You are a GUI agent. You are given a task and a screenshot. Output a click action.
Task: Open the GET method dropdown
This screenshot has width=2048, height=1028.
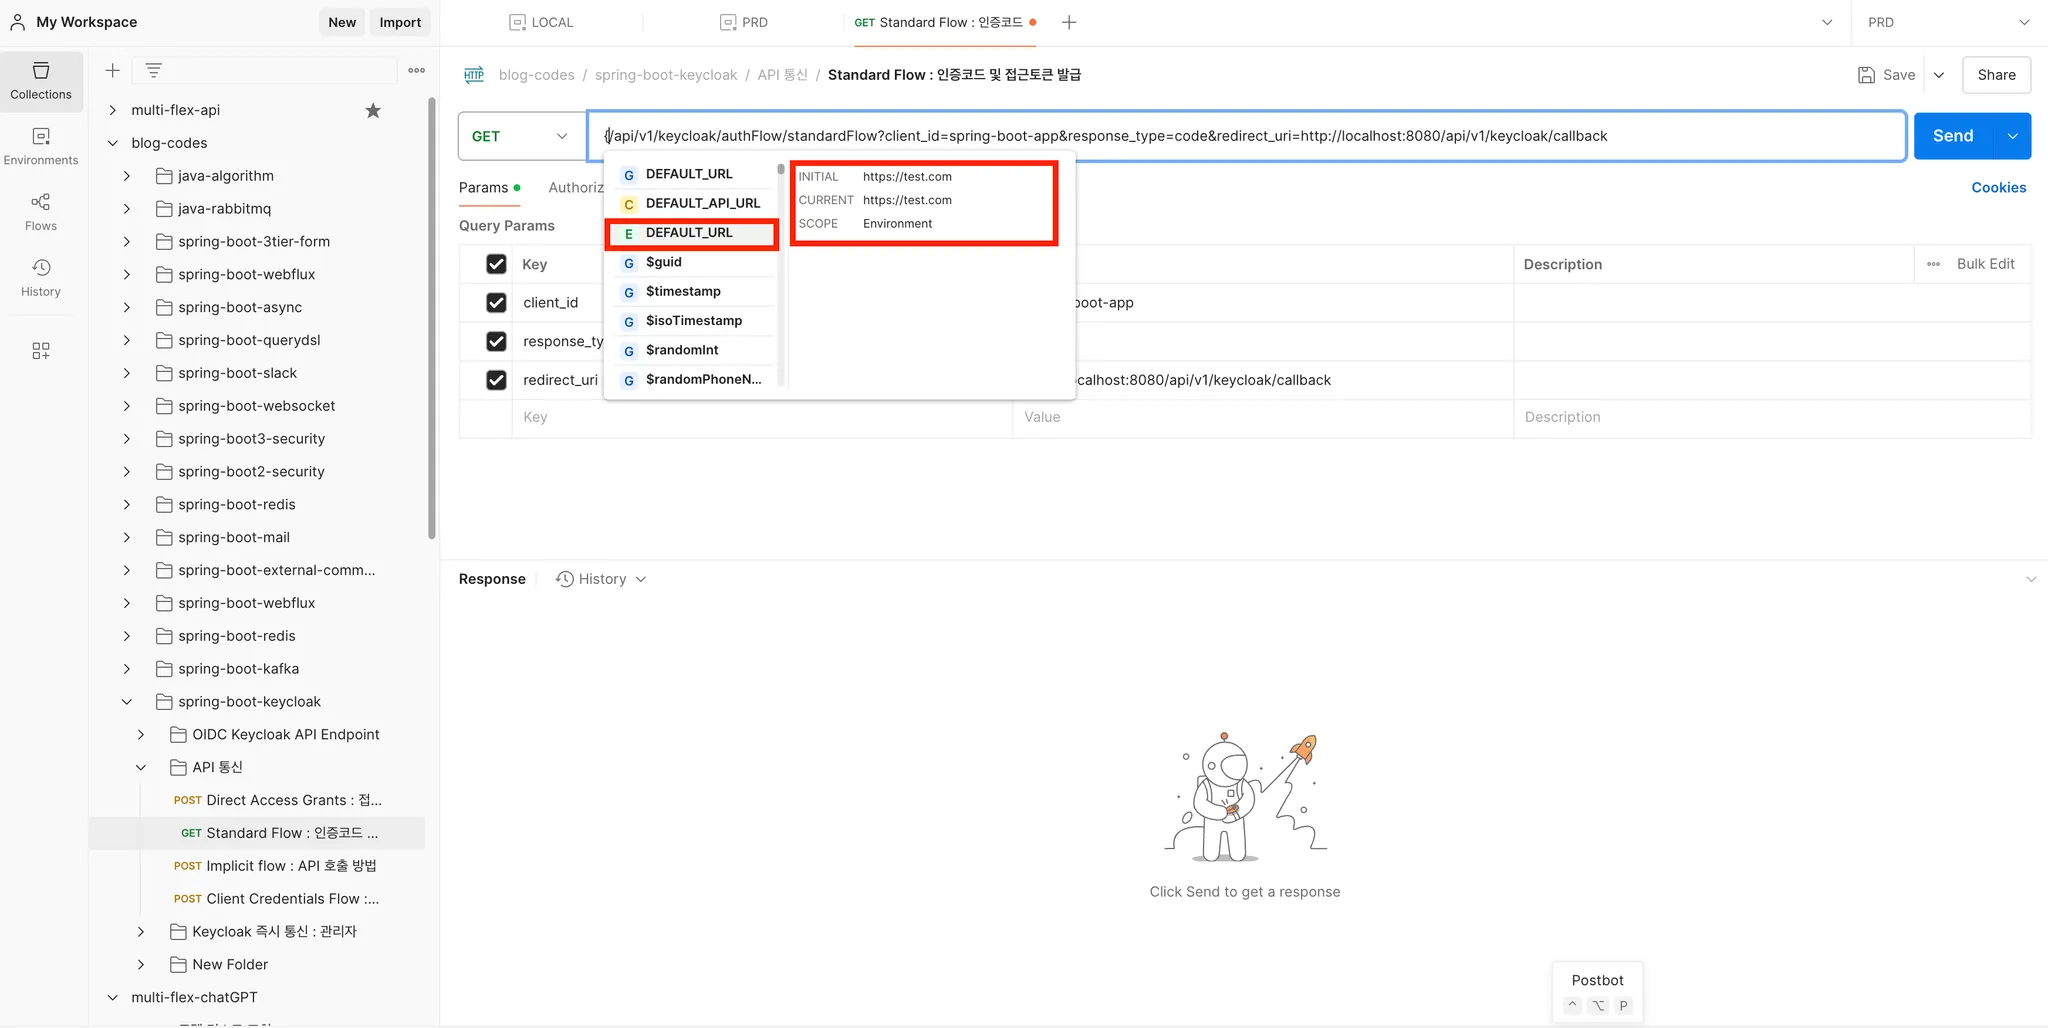click(x=521, y=136)
